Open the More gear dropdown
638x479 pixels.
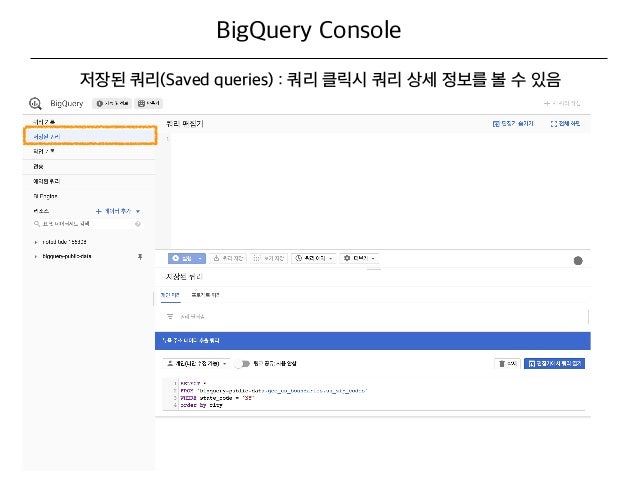pyautogui.click(x=359, y=258)
